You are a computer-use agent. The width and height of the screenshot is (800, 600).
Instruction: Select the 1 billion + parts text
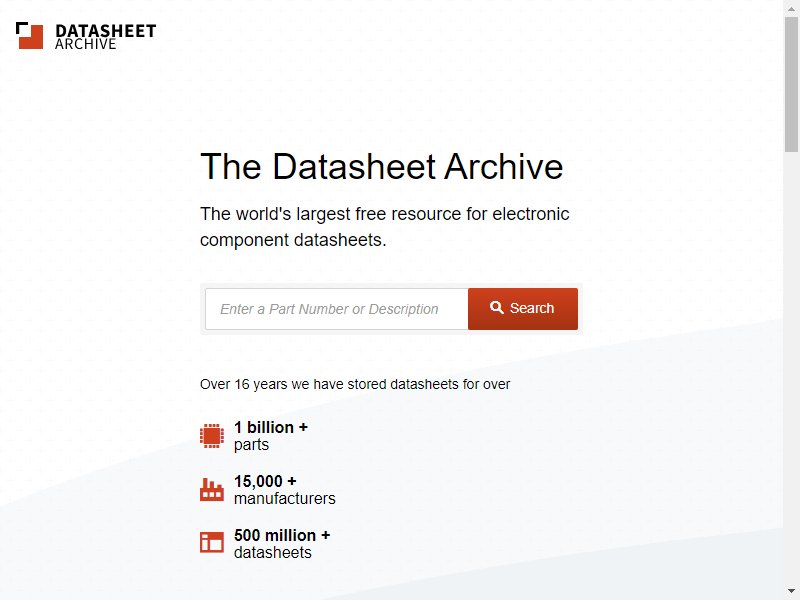point(271,436)
